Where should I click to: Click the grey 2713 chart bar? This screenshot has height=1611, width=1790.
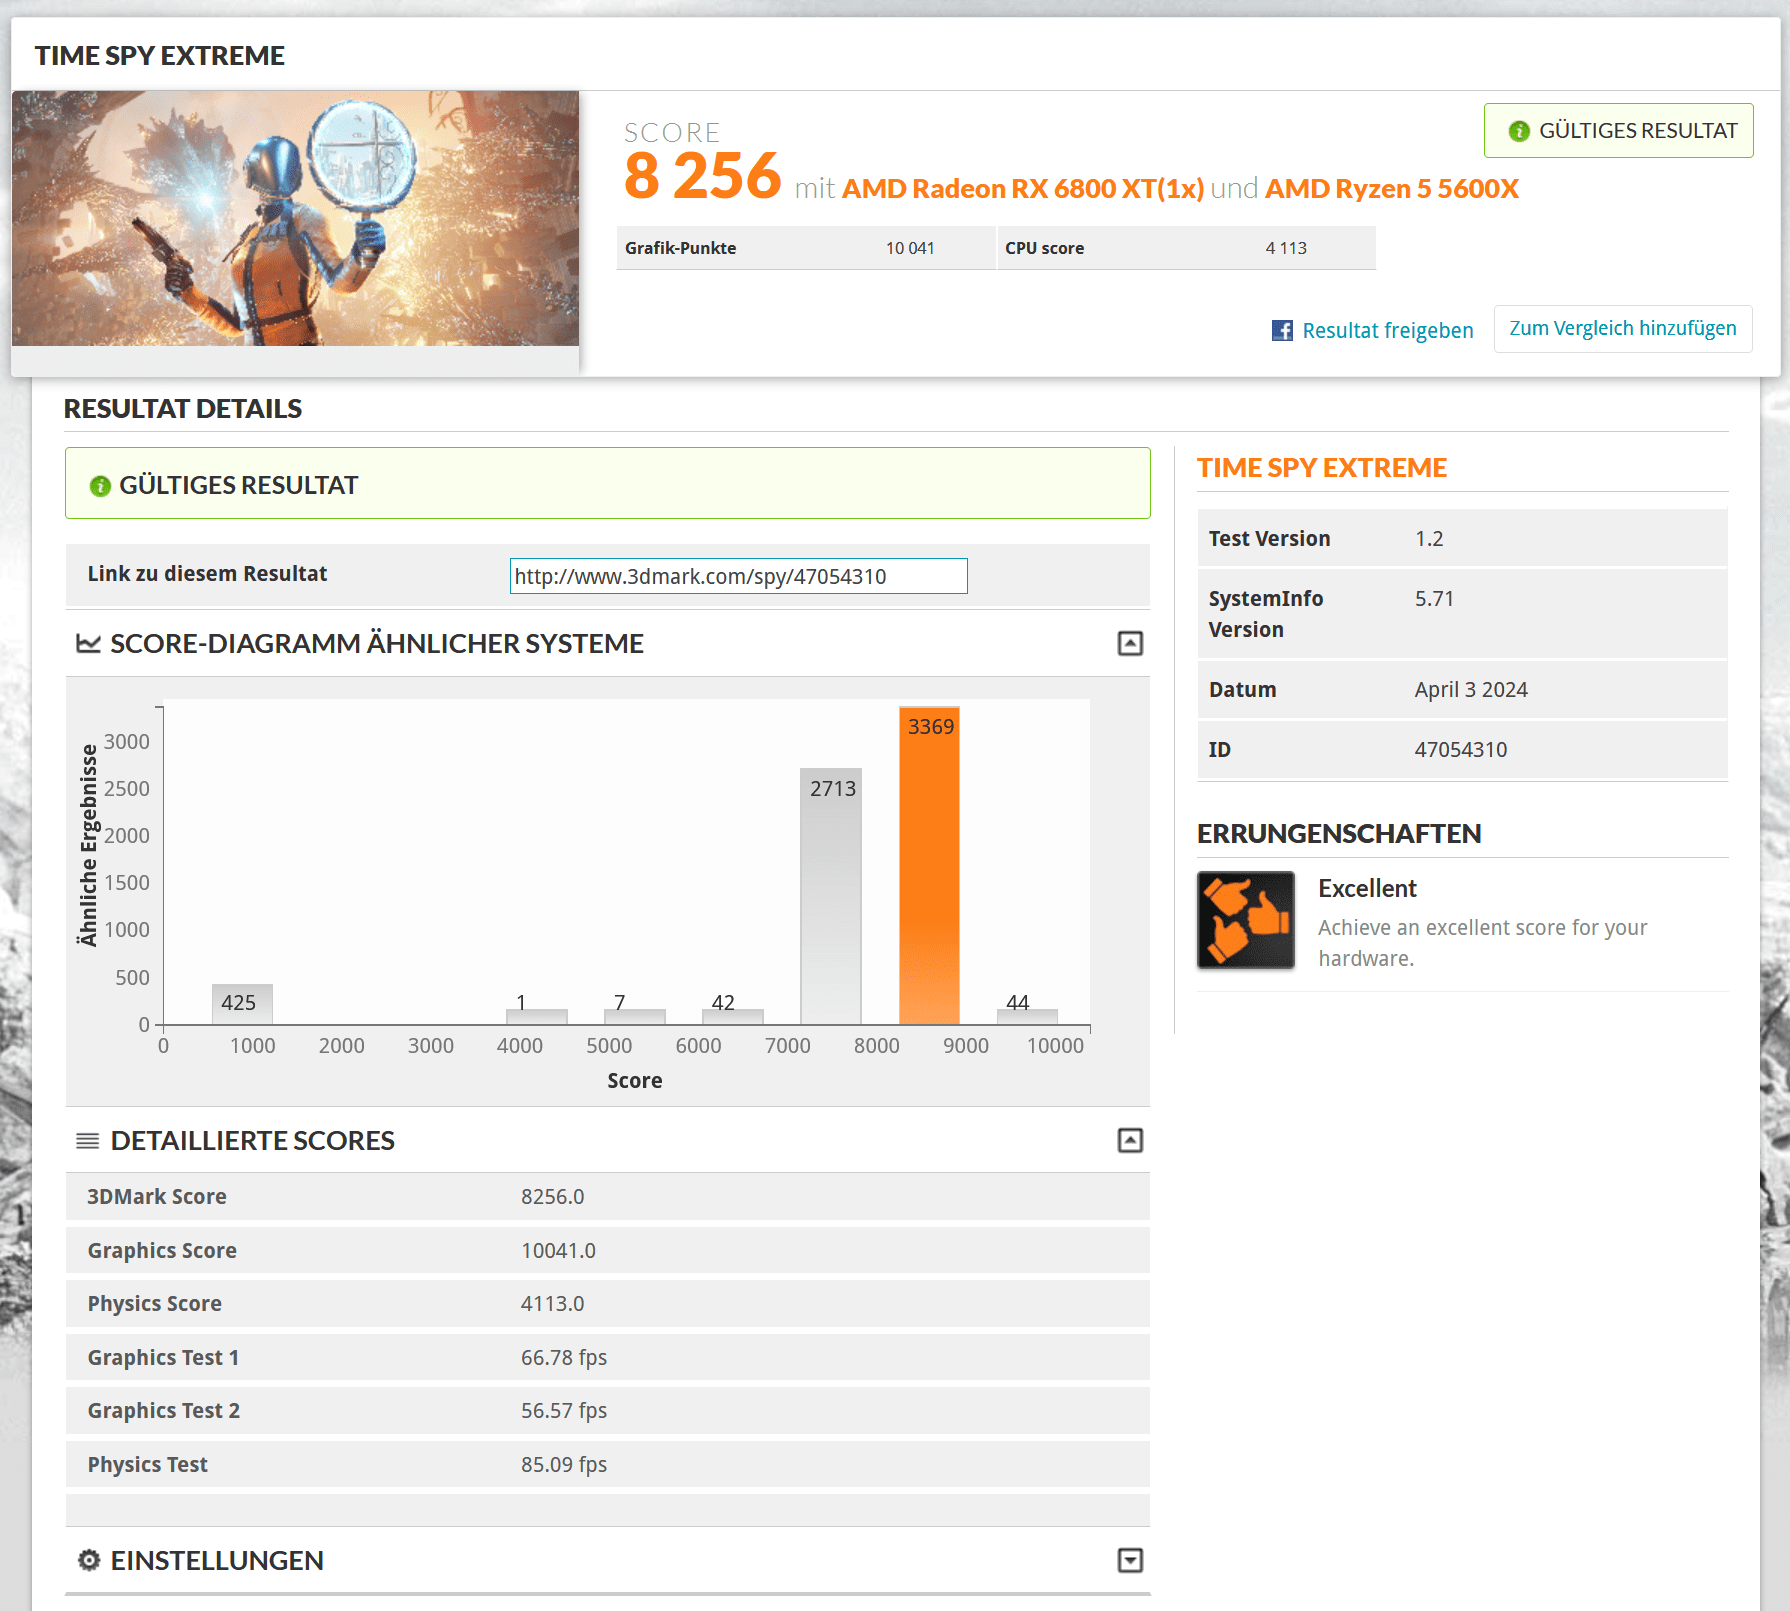[831, 896]
